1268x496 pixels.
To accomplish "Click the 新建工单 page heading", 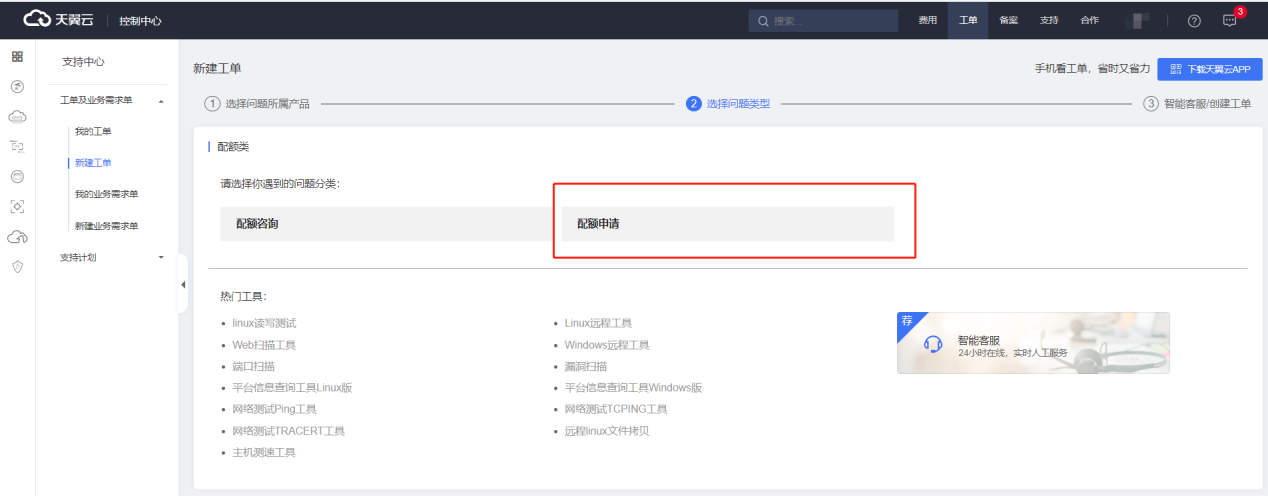I will point(217,68).
